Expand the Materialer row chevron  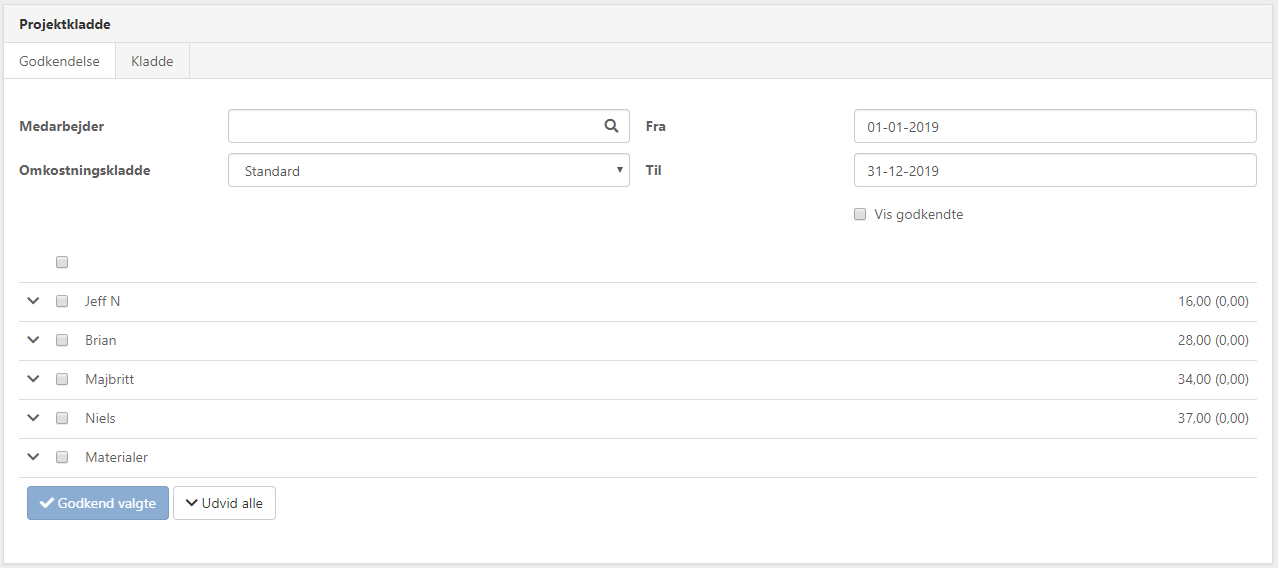(x=33, y=457)
